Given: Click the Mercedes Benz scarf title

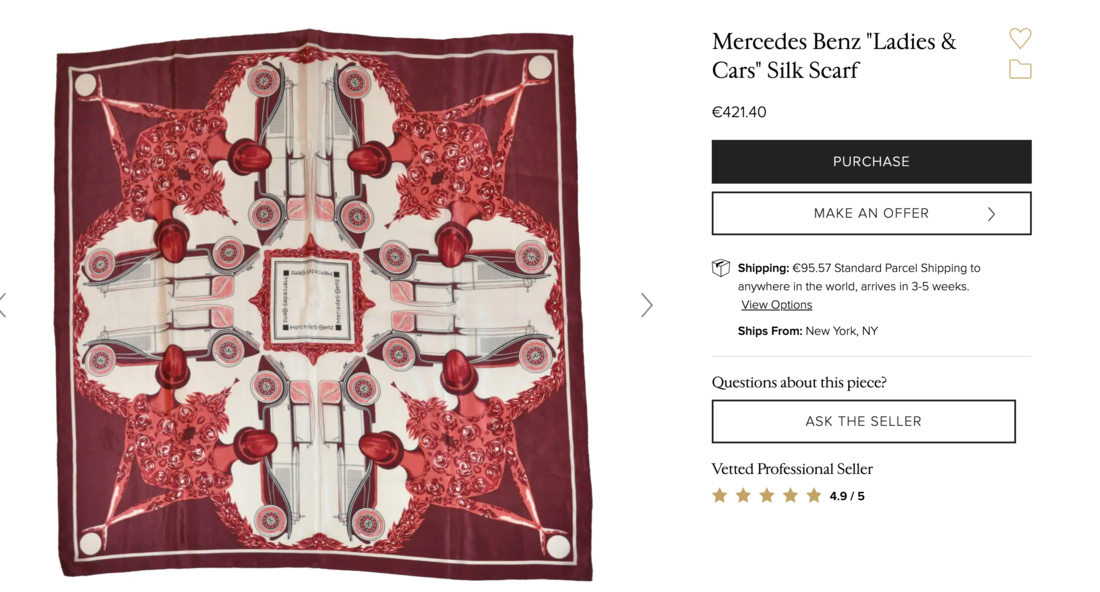Looking at the screenshot, I should pyautogui.click(x=834, y=56).
